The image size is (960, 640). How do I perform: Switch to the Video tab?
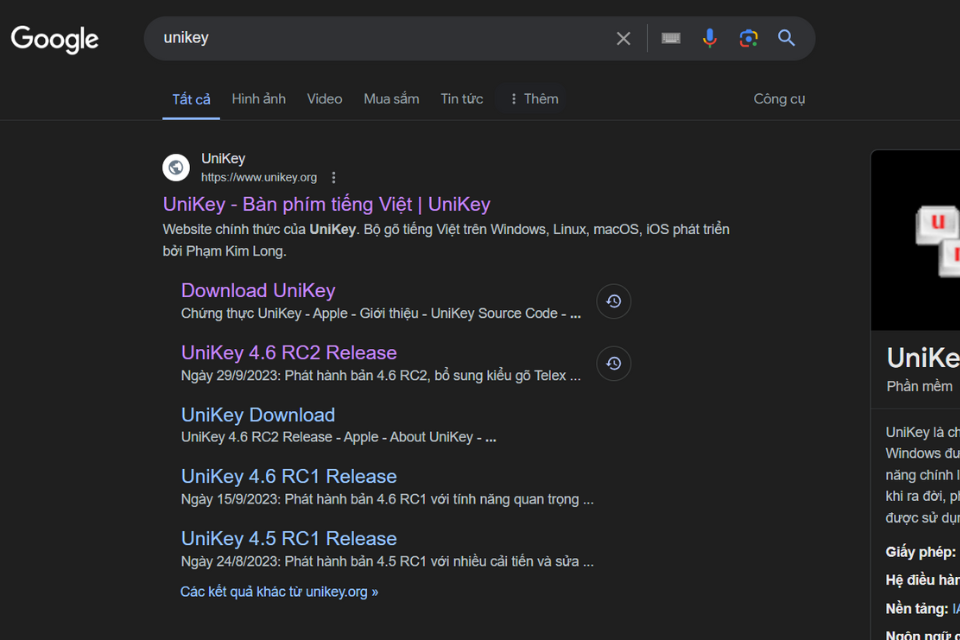324,99
